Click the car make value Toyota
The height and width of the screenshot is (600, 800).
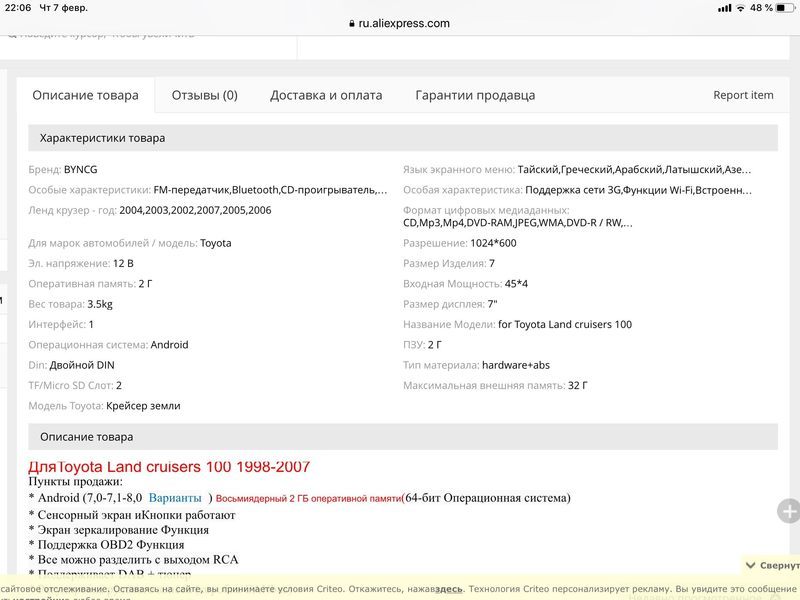tap(216, 243)
